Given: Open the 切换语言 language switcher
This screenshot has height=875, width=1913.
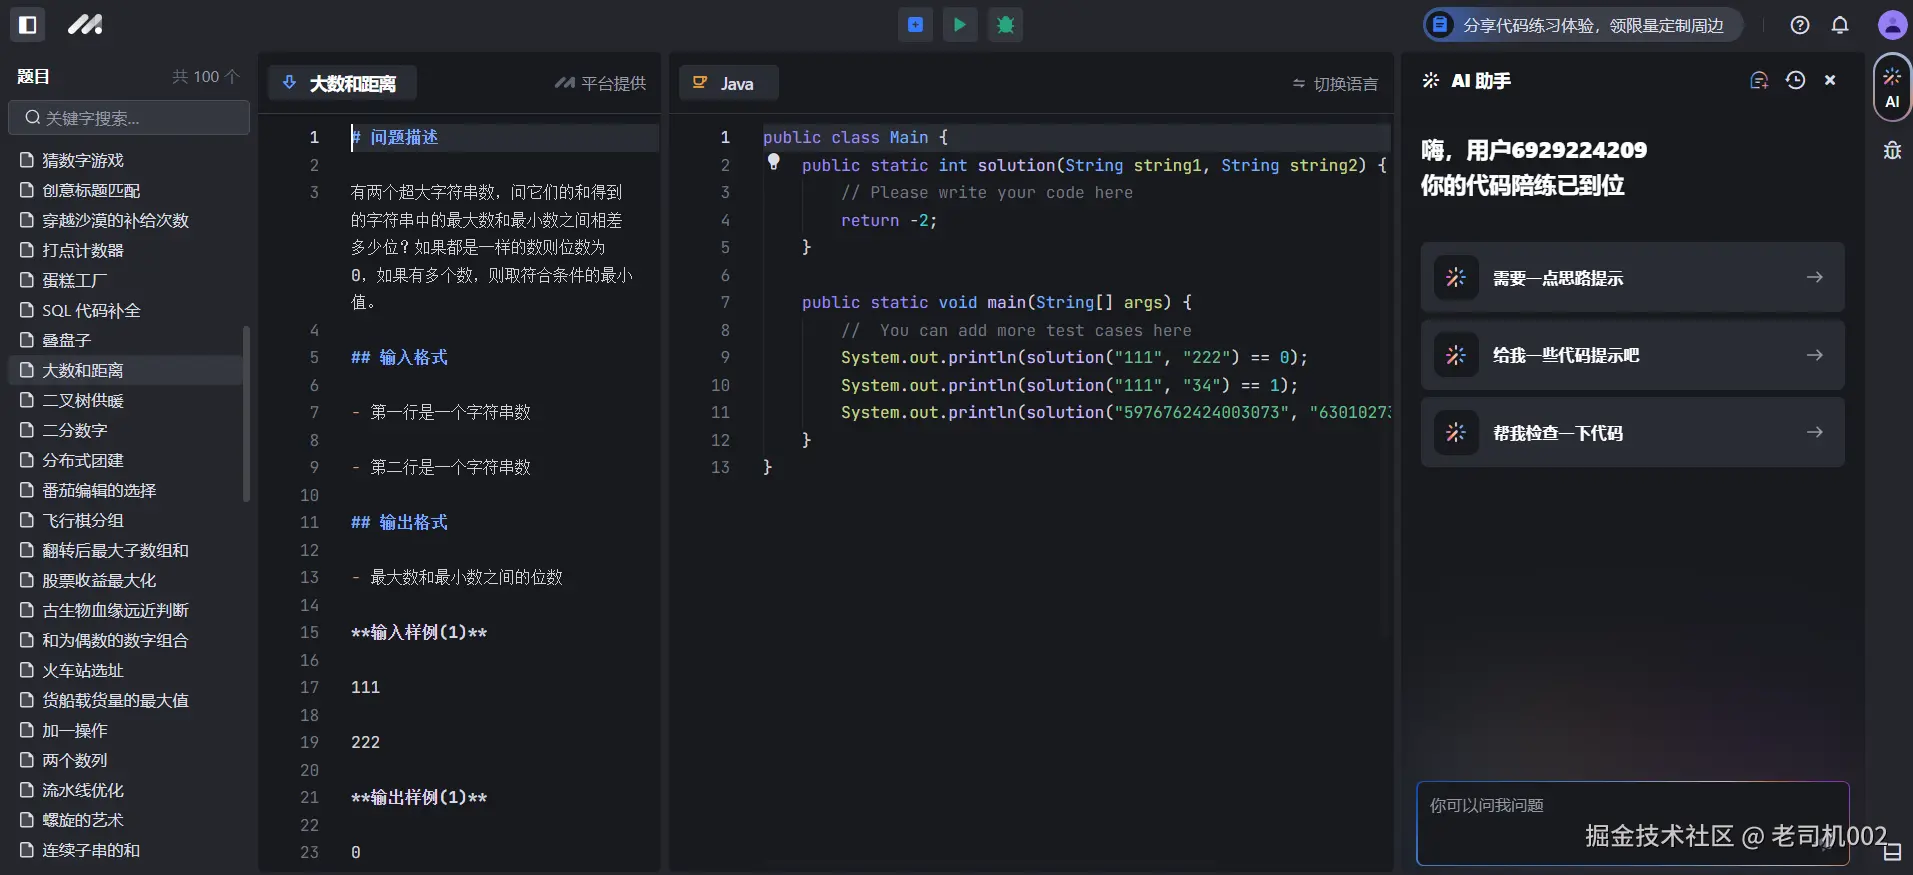Looking at the screenshot, I should click(x=1335, y=84).
